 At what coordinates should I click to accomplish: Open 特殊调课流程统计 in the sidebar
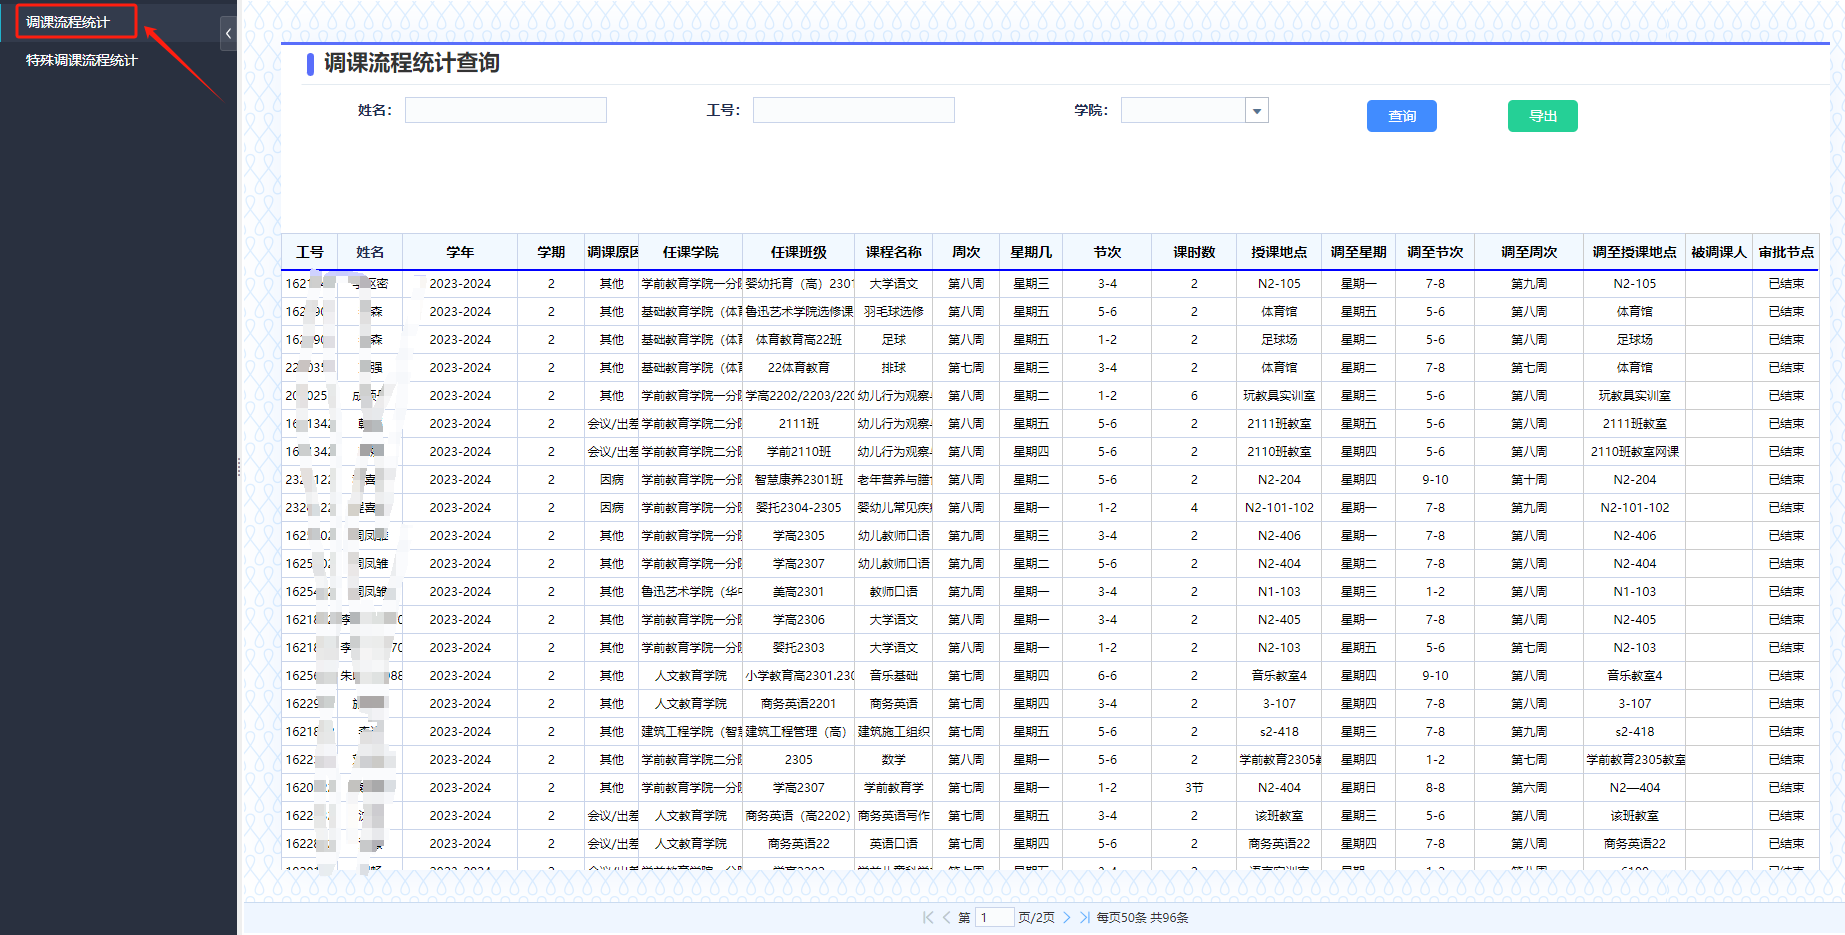click(82, 60)
